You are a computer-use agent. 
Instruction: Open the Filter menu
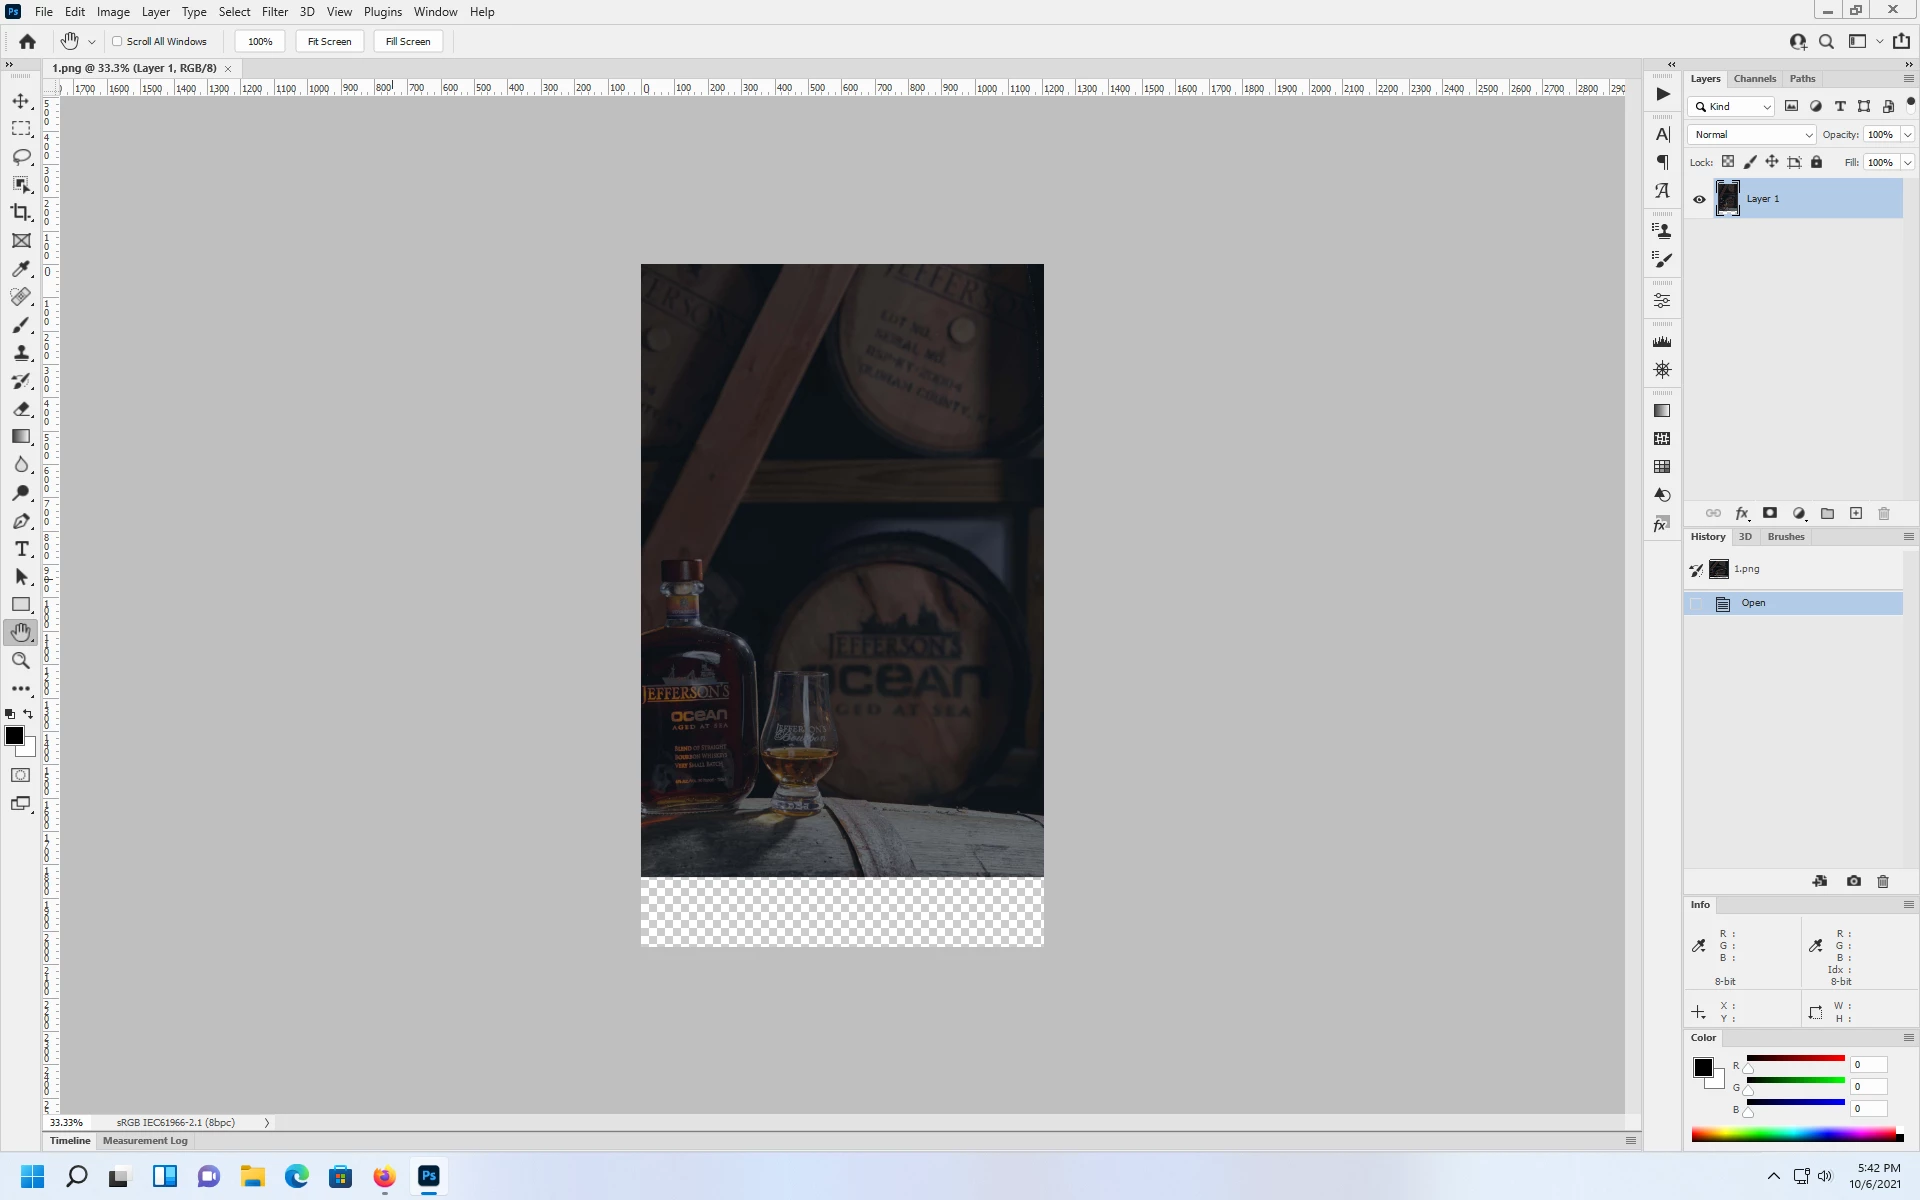click(x=274, y=12)
